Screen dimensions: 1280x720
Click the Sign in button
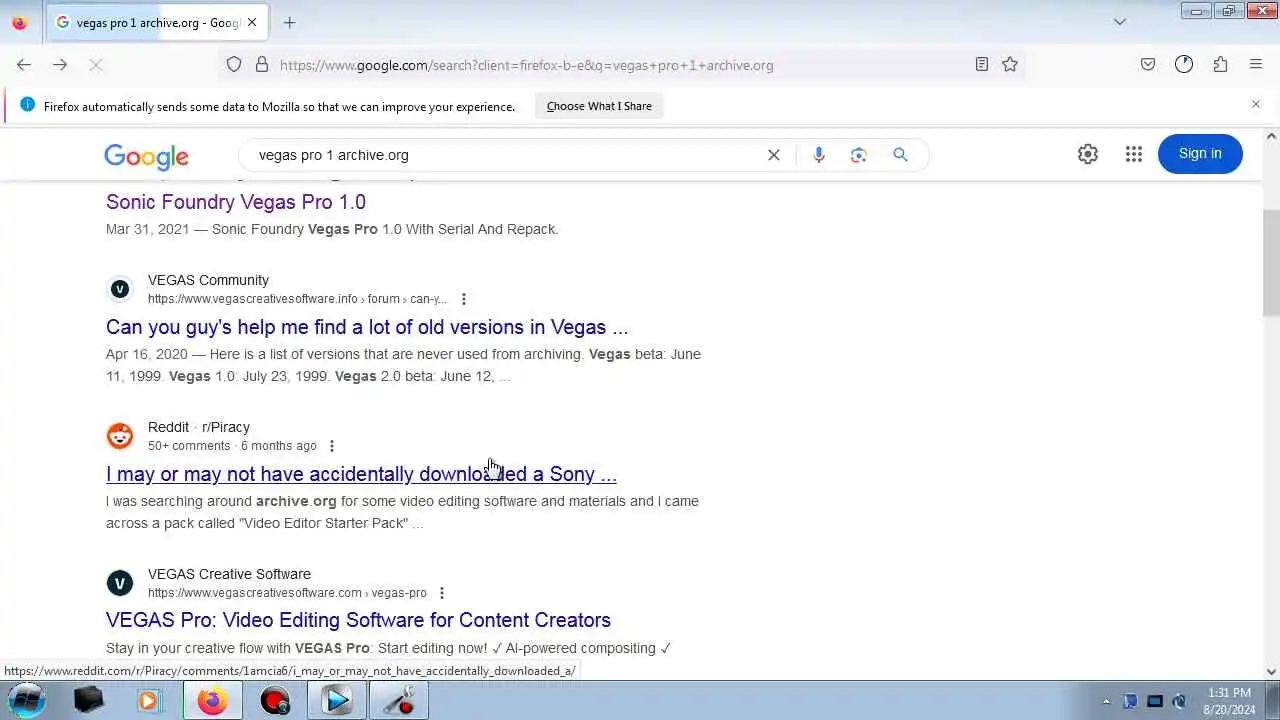pos(1200,154)
